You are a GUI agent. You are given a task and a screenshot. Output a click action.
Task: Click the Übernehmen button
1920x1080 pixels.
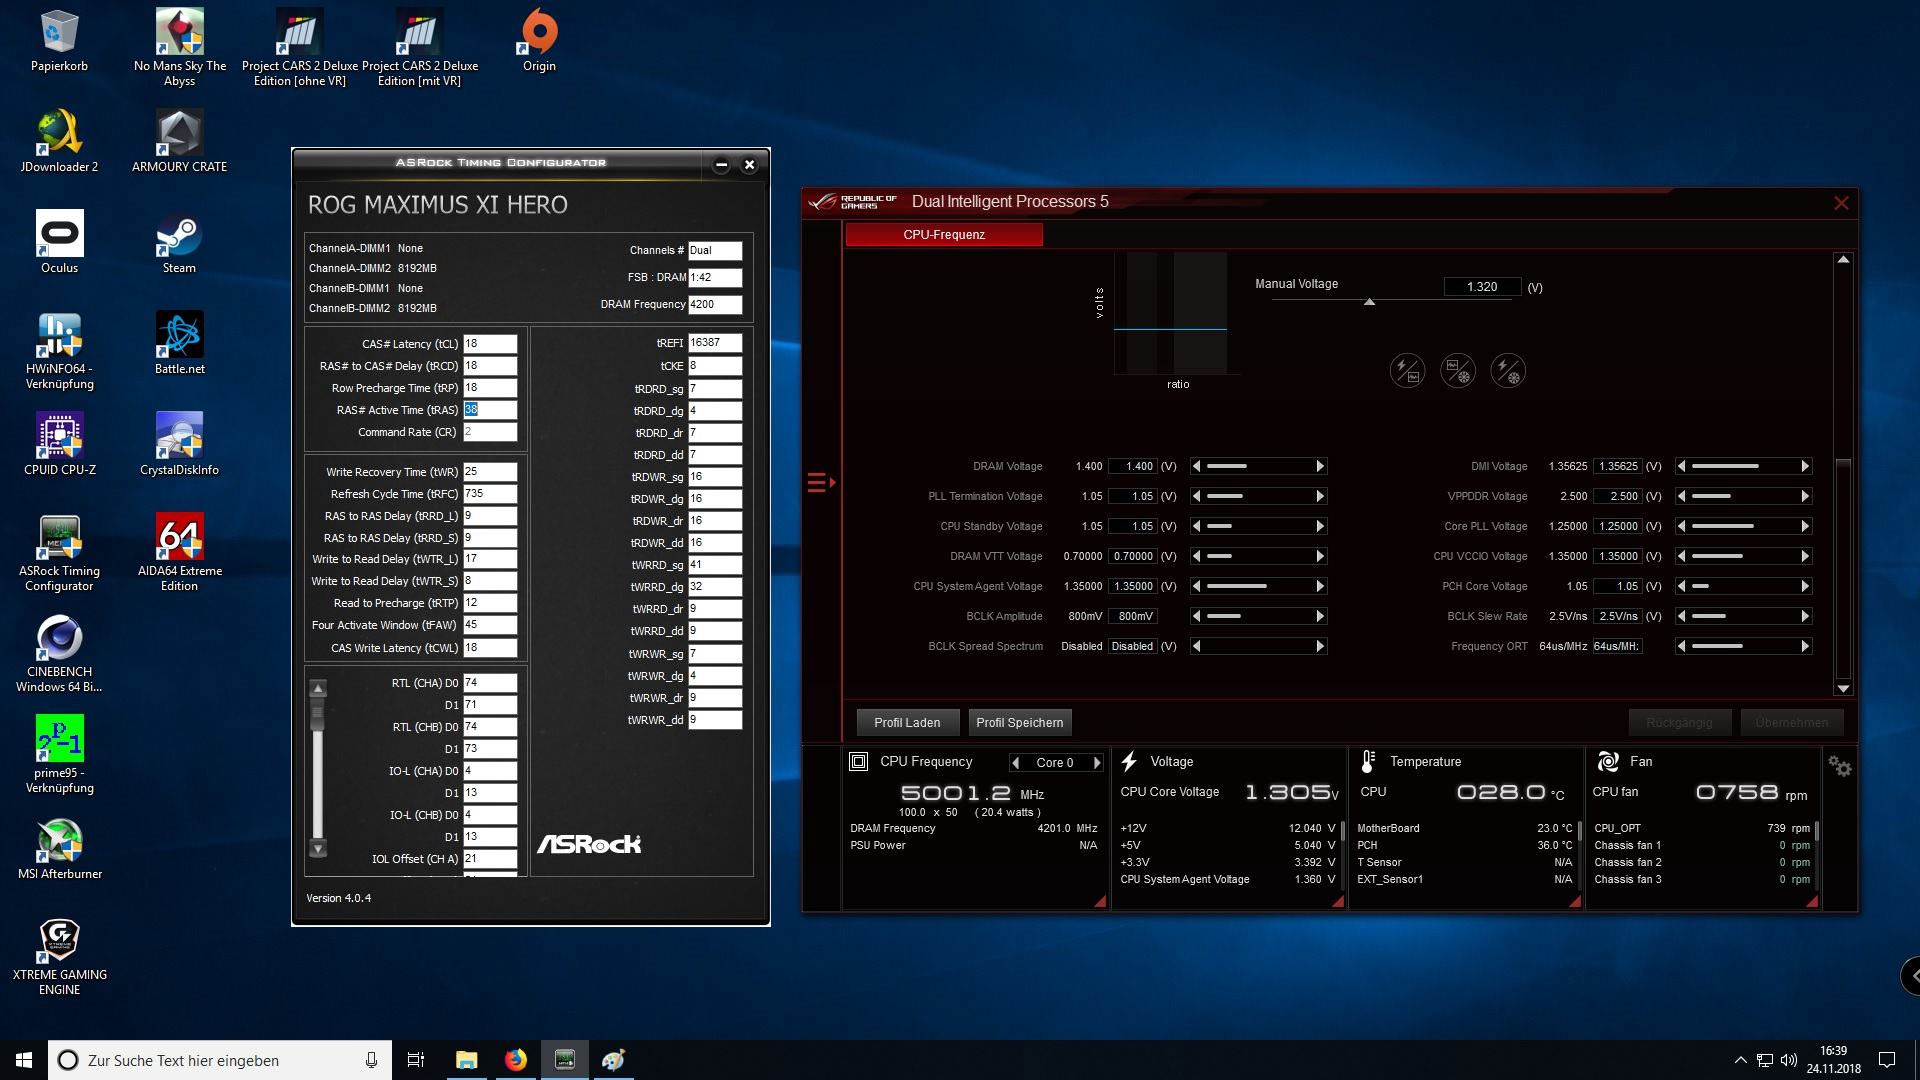[x=1791, y=722]
